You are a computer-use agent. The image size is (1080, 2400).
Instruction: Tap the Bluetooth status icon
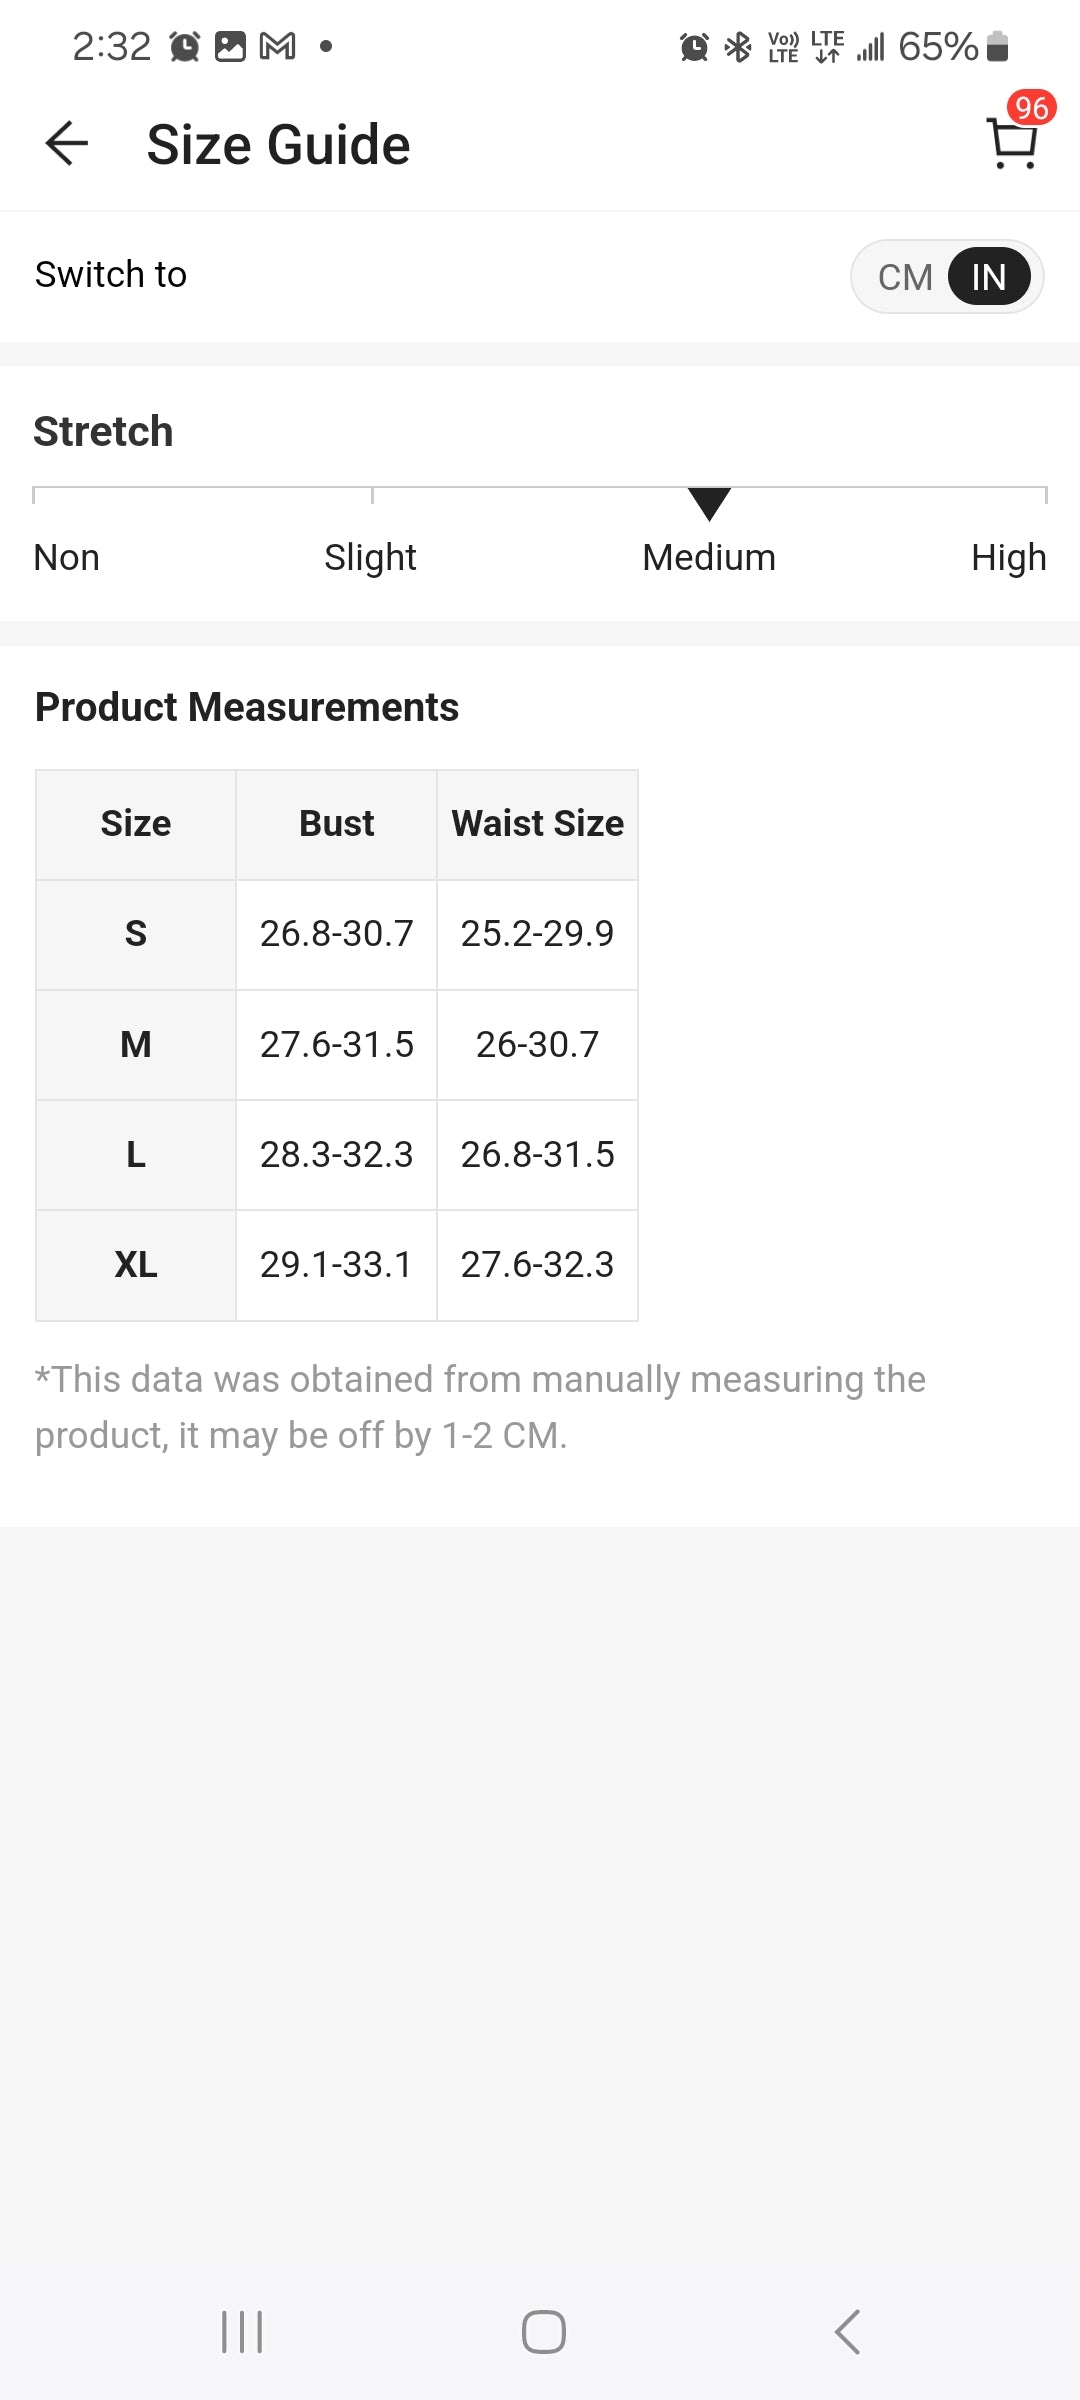coord(738,47)
